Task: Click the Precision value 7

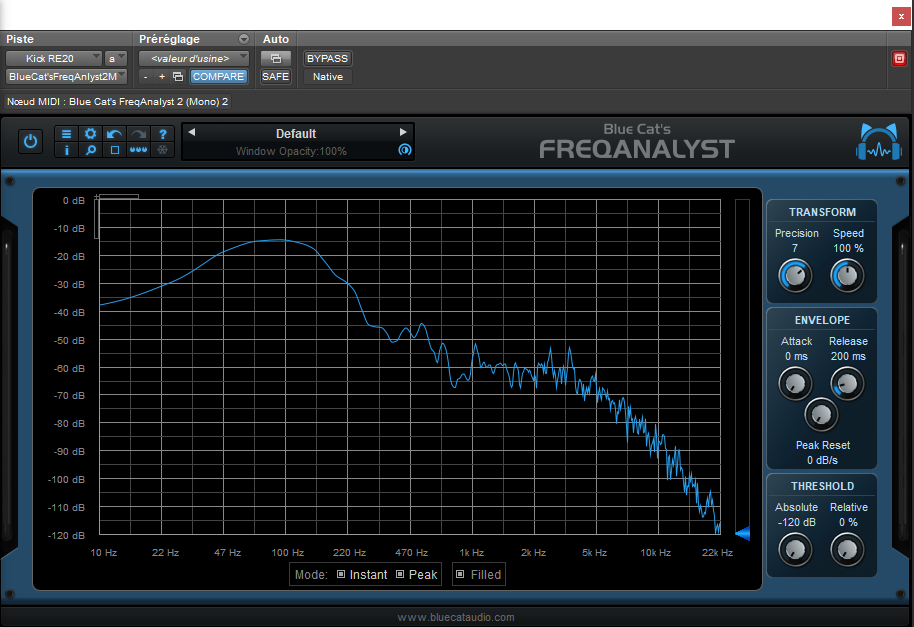Action: point(795,248)
